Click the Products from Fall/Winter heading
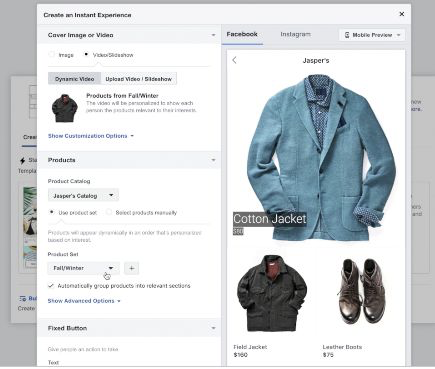Viewport: 435px width, 369px height. [x=122, y=96]
